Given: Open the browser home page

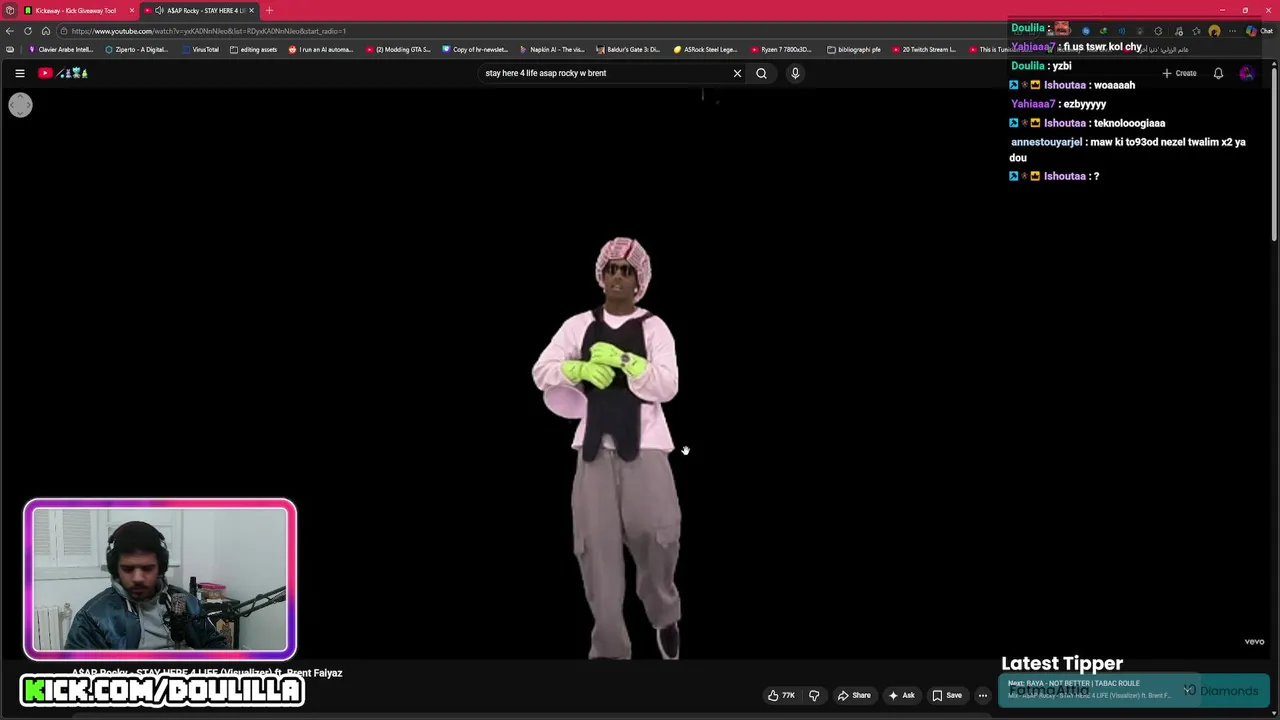Looking at the screenshot, I should 45,31.
